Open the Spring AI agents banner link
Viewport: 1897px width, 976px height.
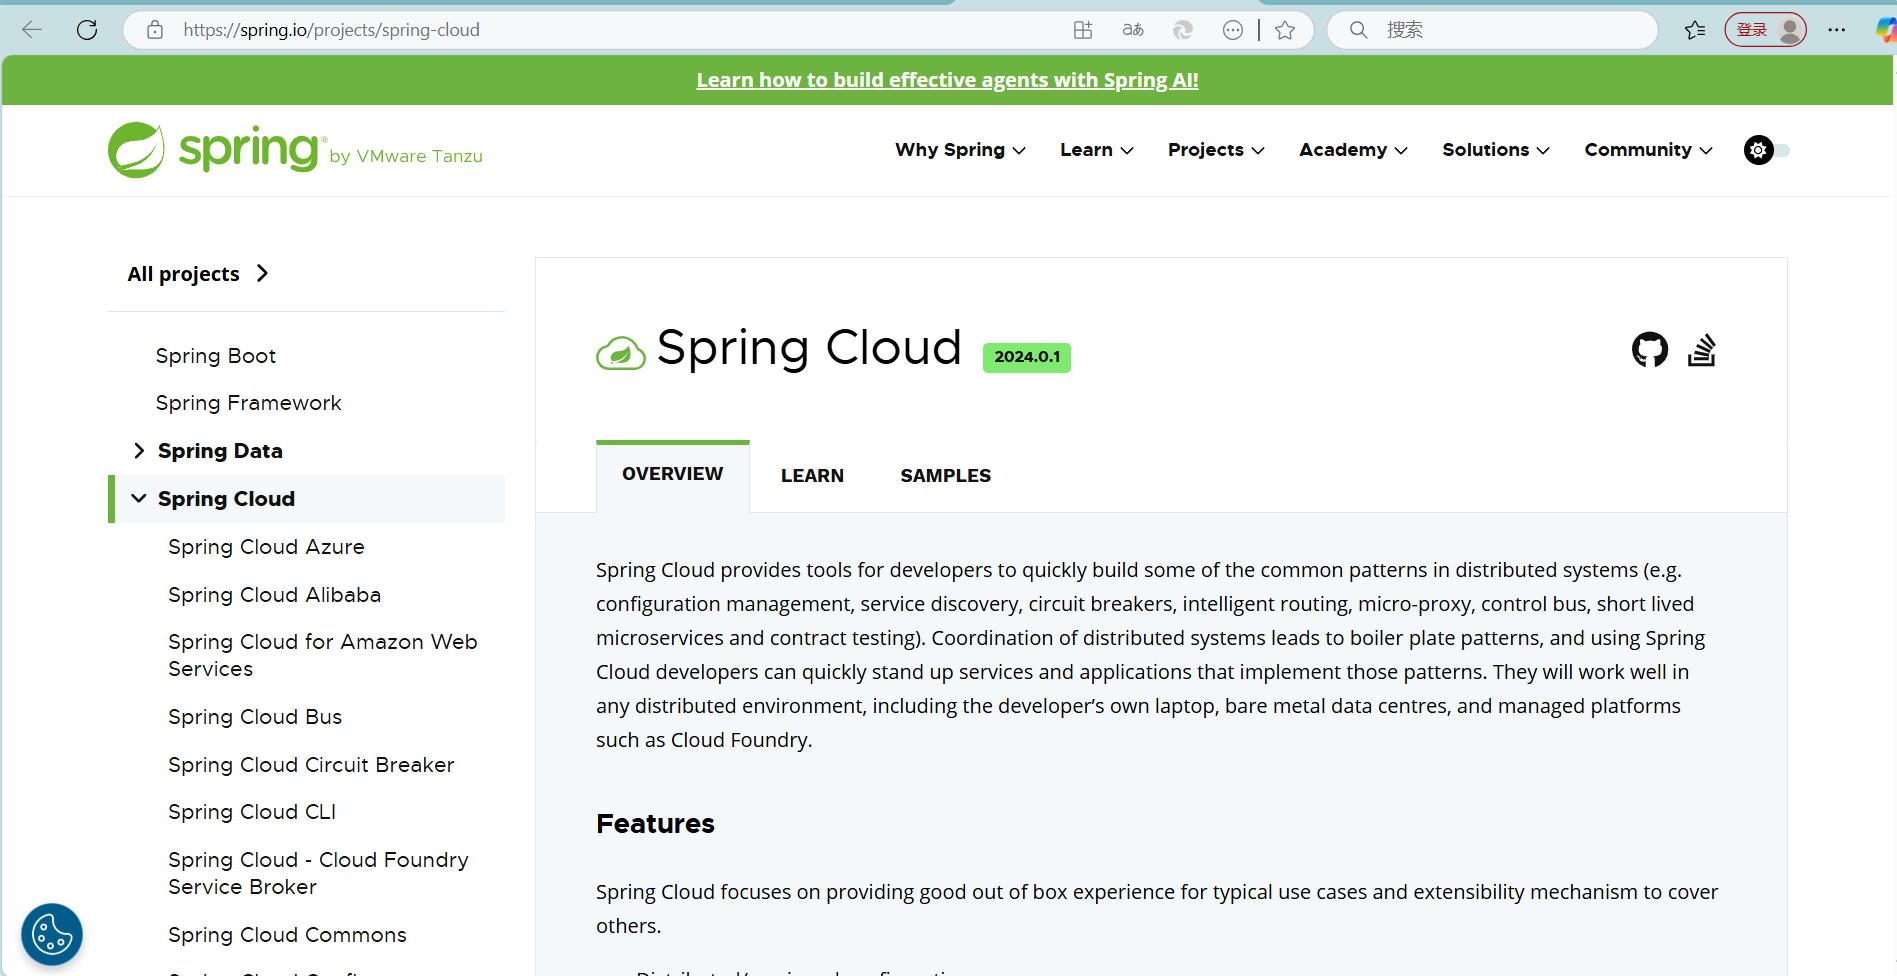point(947,80)
